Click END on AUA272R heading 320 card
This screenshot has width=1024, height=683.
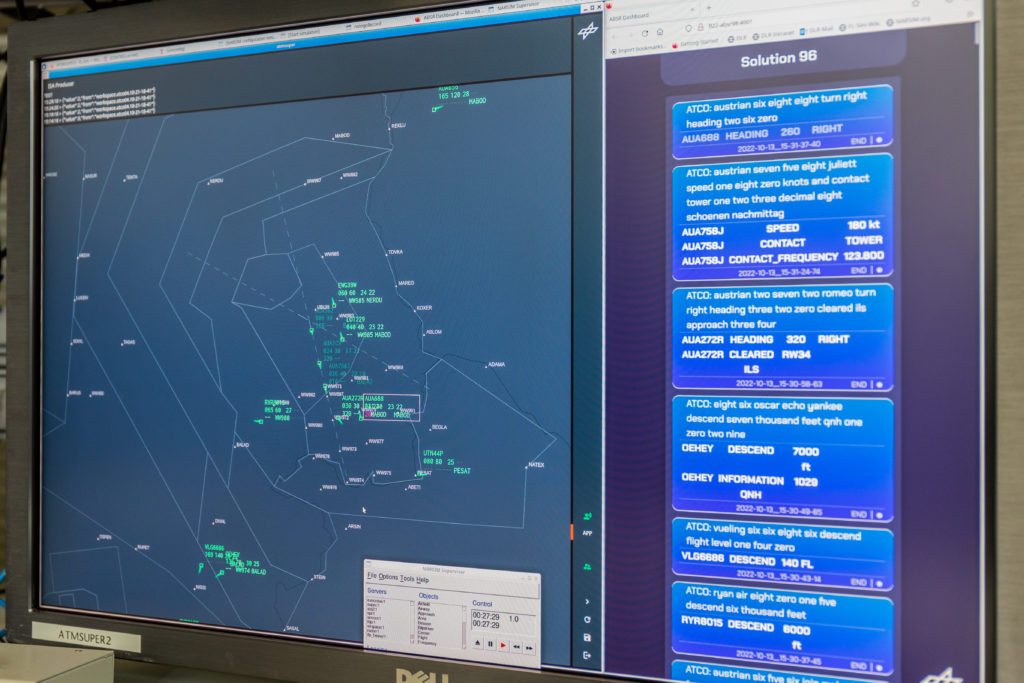pos(859,385)
